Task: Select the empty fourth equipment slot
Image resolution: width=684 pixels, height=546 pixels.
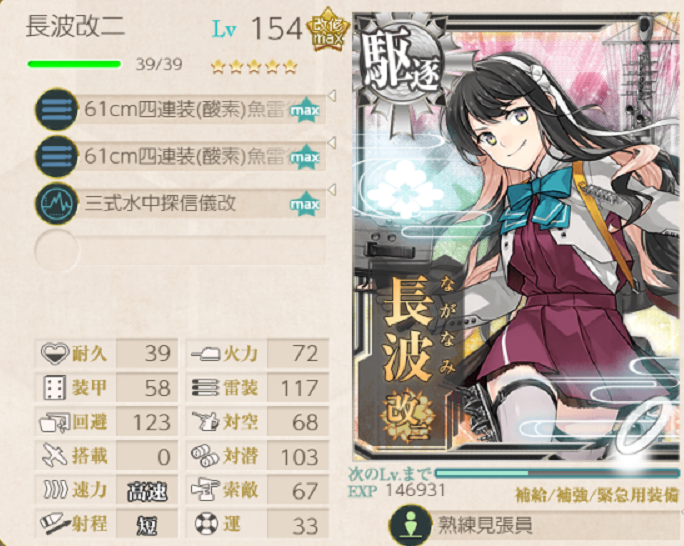Action: pos(181,250)
